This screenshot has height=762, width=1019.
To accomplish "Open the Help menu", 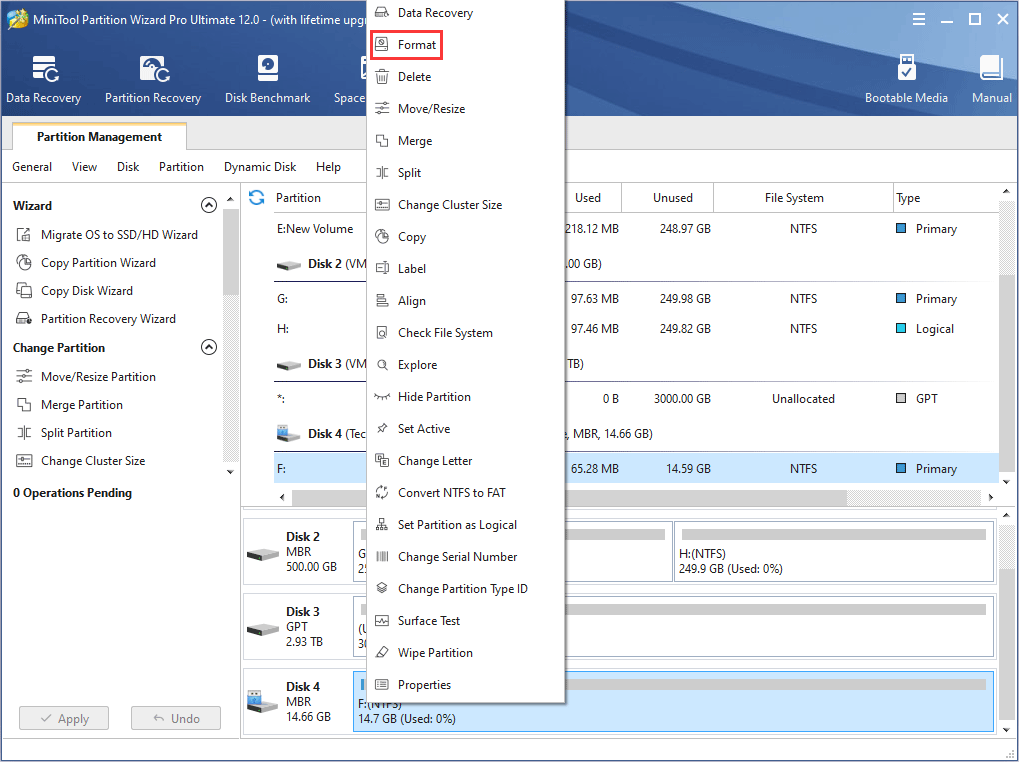I will (x=328, y=167).
